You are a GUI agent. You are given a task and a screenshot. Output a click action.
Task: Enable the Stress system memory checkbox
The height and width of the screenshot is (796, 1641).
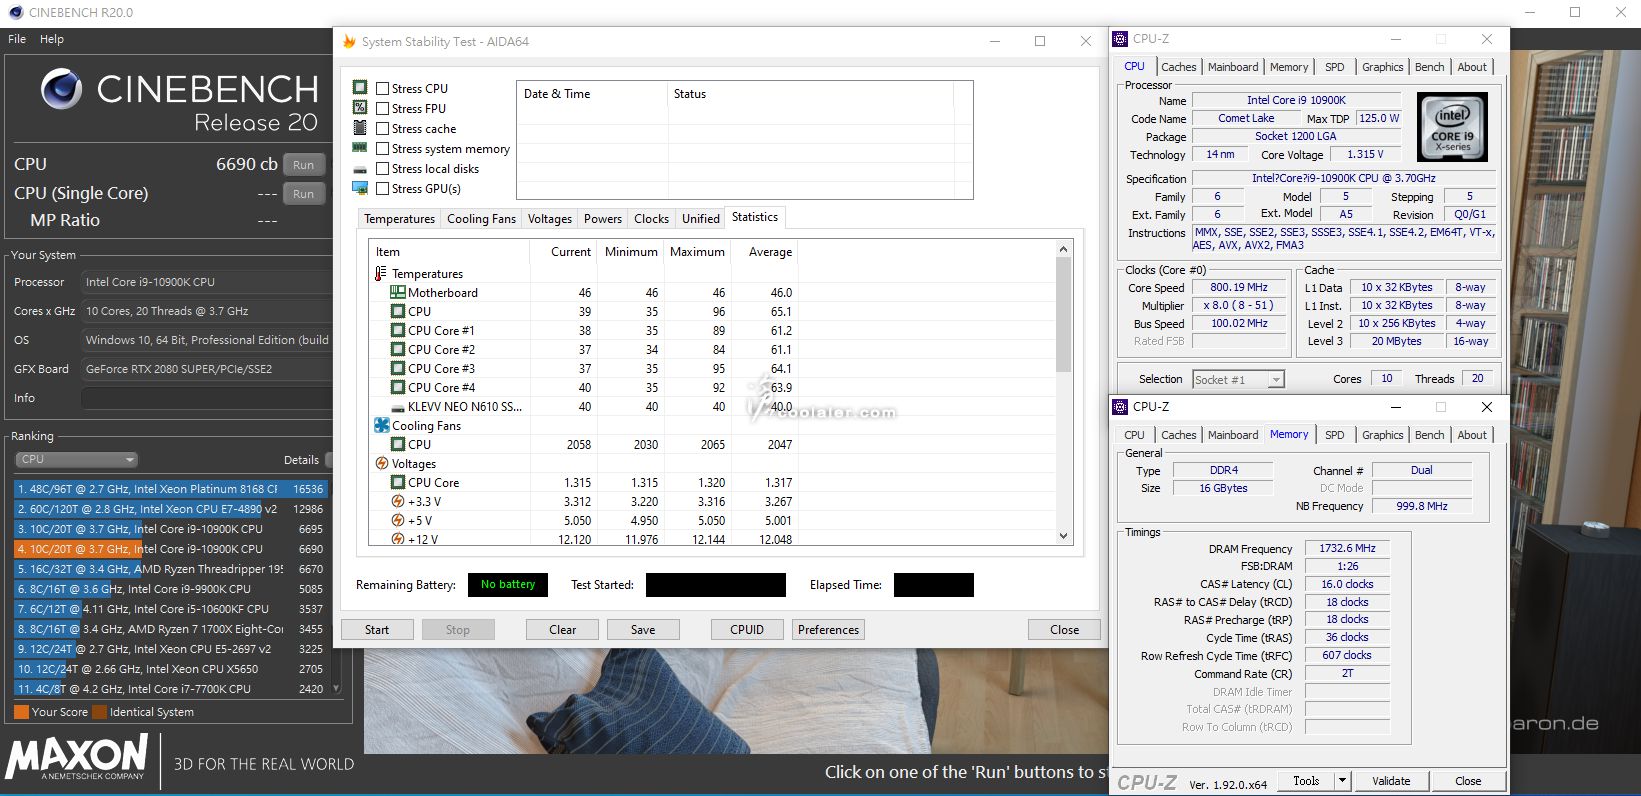[x=382, y=148]
